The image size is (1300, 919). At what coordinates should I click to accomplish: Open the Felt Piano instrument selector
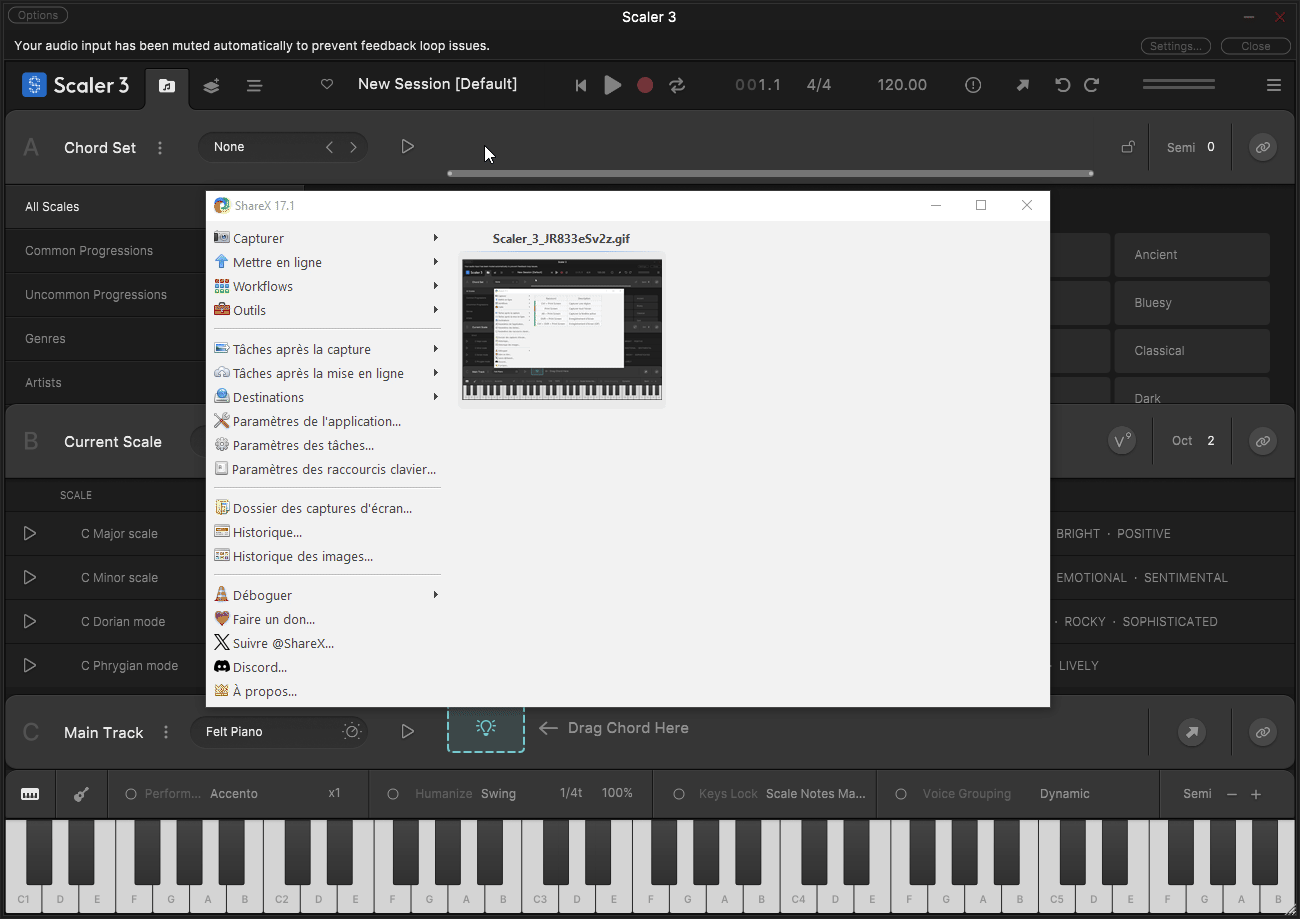[x=278, y=732]
